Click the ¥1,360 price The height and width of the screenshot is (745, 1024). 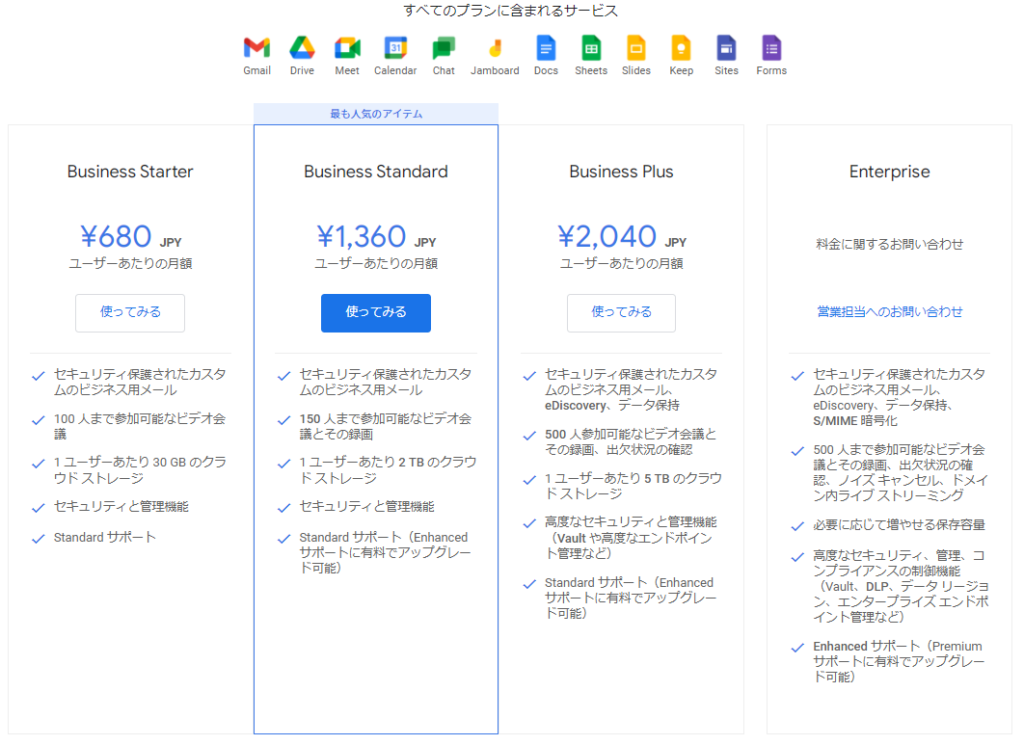click(361, 236)
